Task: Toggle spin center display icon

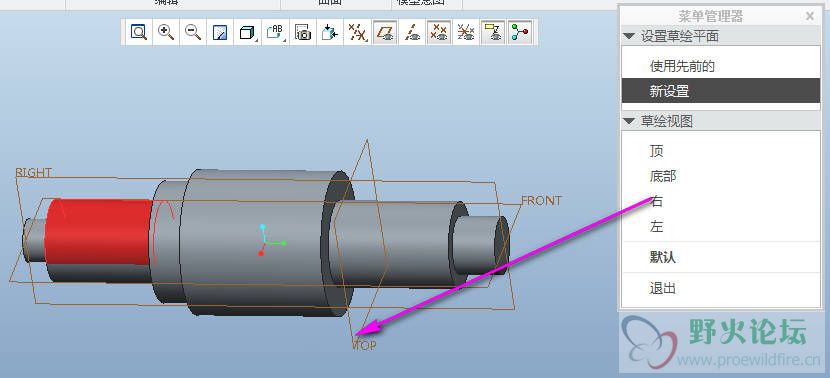Action: click(520, 33)
